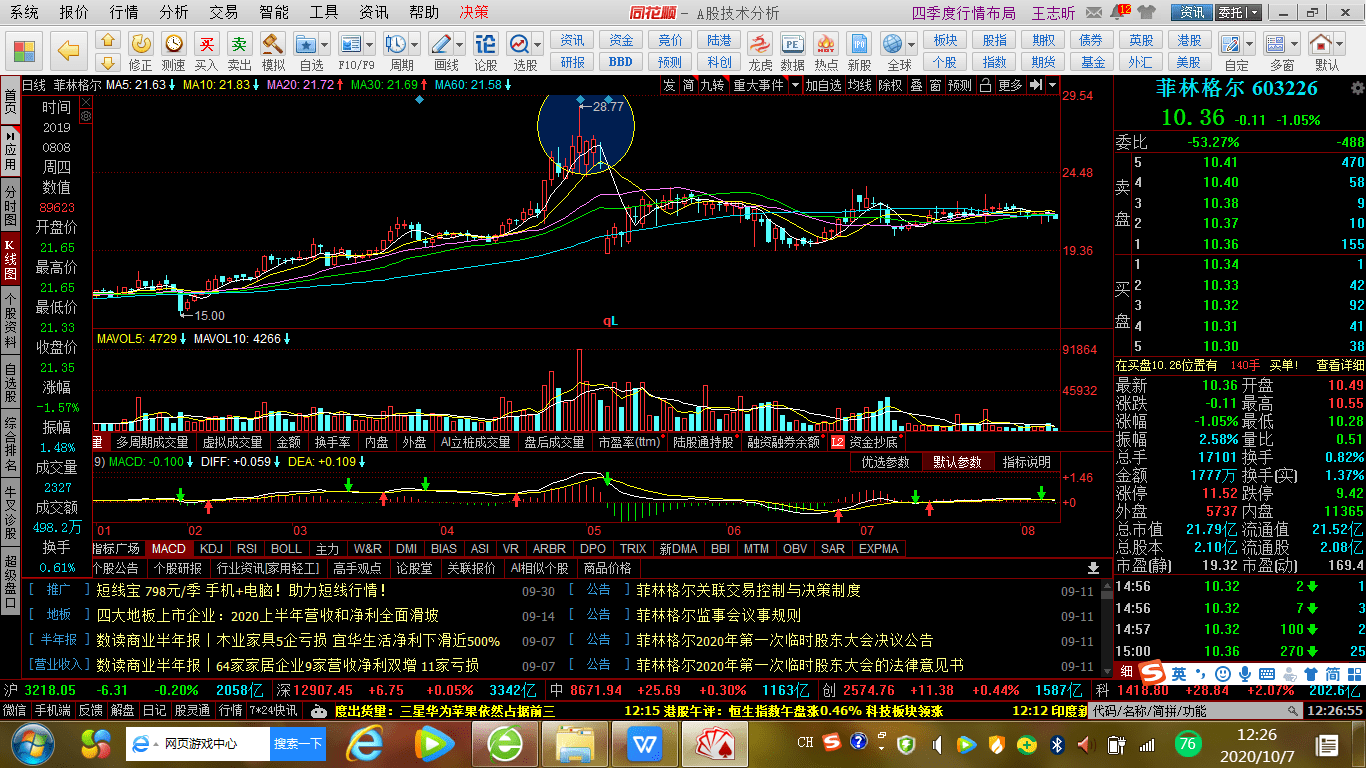The height and width of the screenshot is (768, 1366).
Task: Open the WPS Writer taskbar icon
Action: point(645,744)
